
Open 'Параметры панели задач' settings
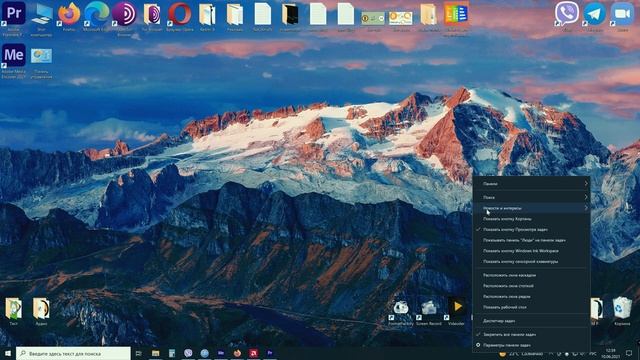(x=531, y=345)
